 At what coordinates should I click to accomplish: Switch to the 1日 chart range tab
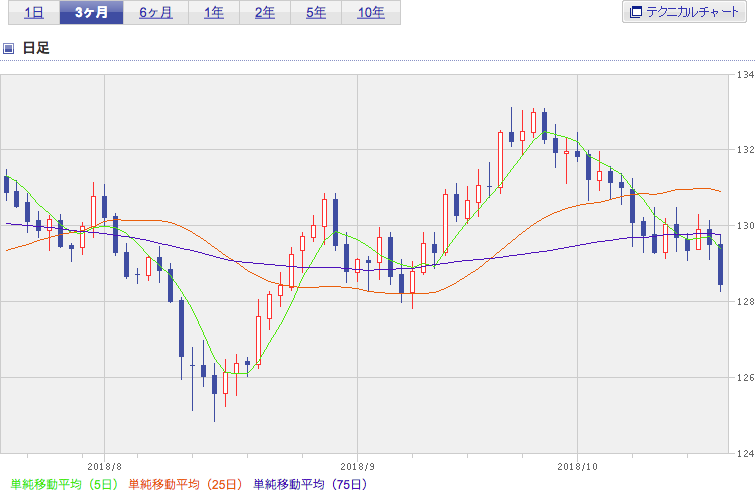[34, 13]
